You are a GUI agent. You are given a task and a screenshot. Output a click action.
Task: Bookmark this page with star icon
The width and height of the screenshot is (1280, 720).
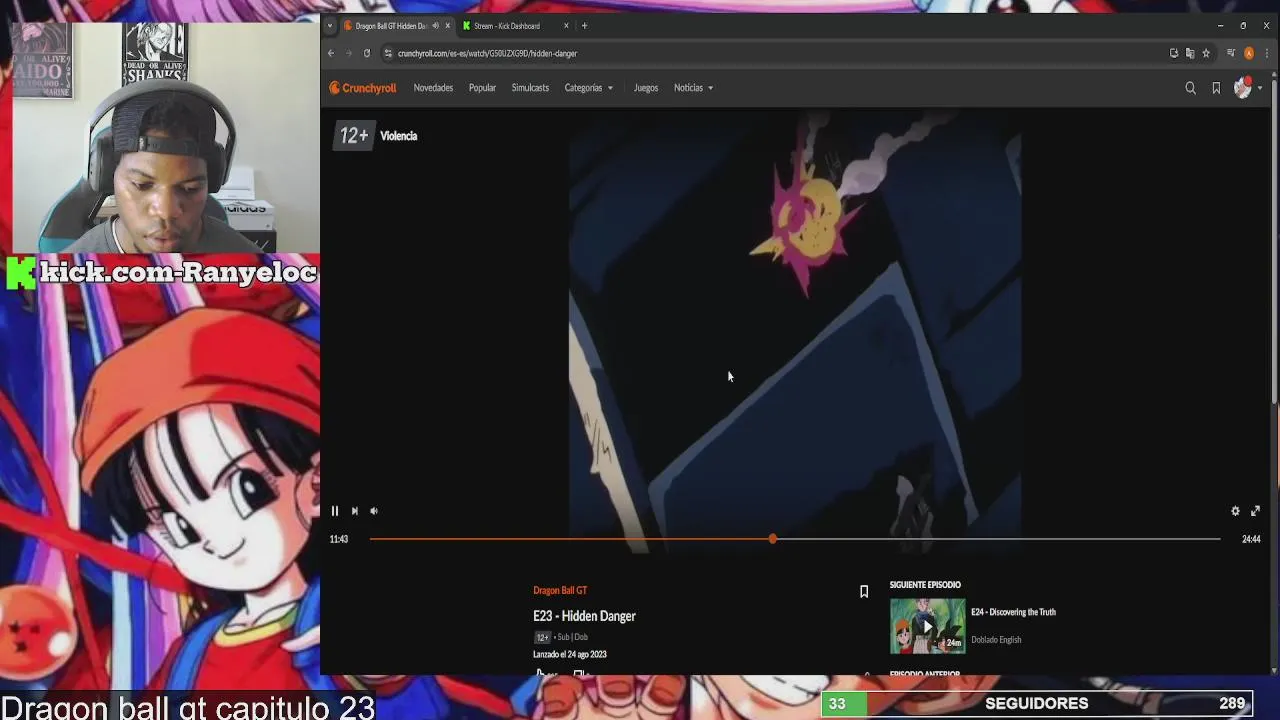[1206, 53]
